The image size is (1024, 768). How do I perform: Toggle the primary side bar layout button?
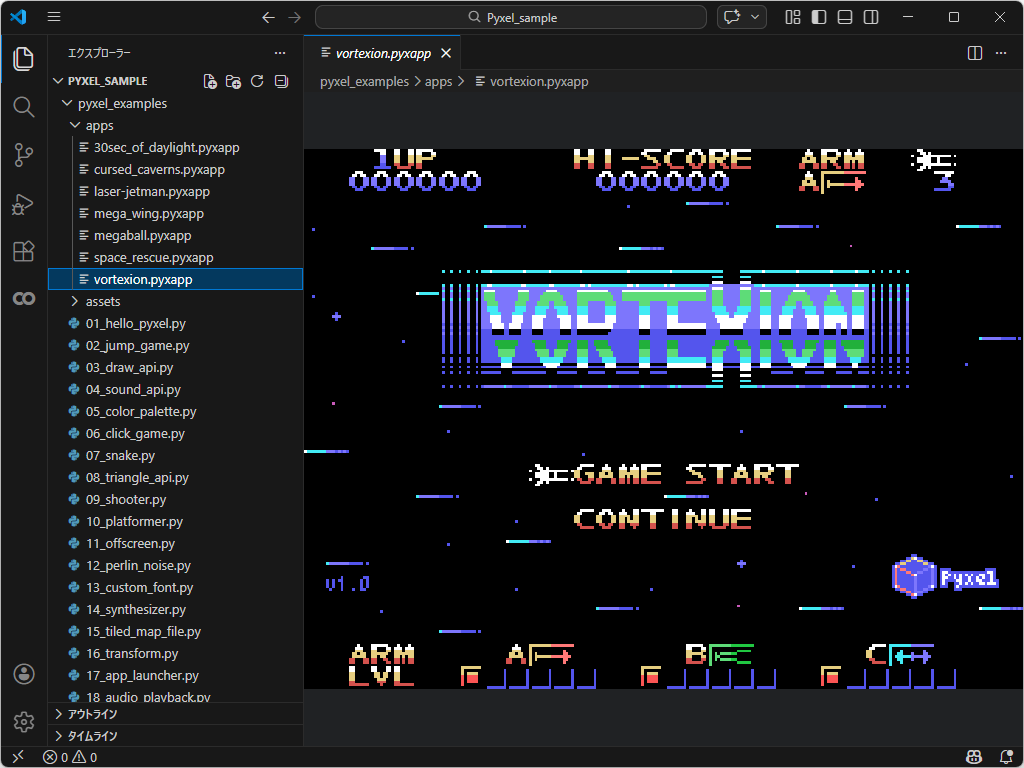pyautogui.click(x=819, y=17)
